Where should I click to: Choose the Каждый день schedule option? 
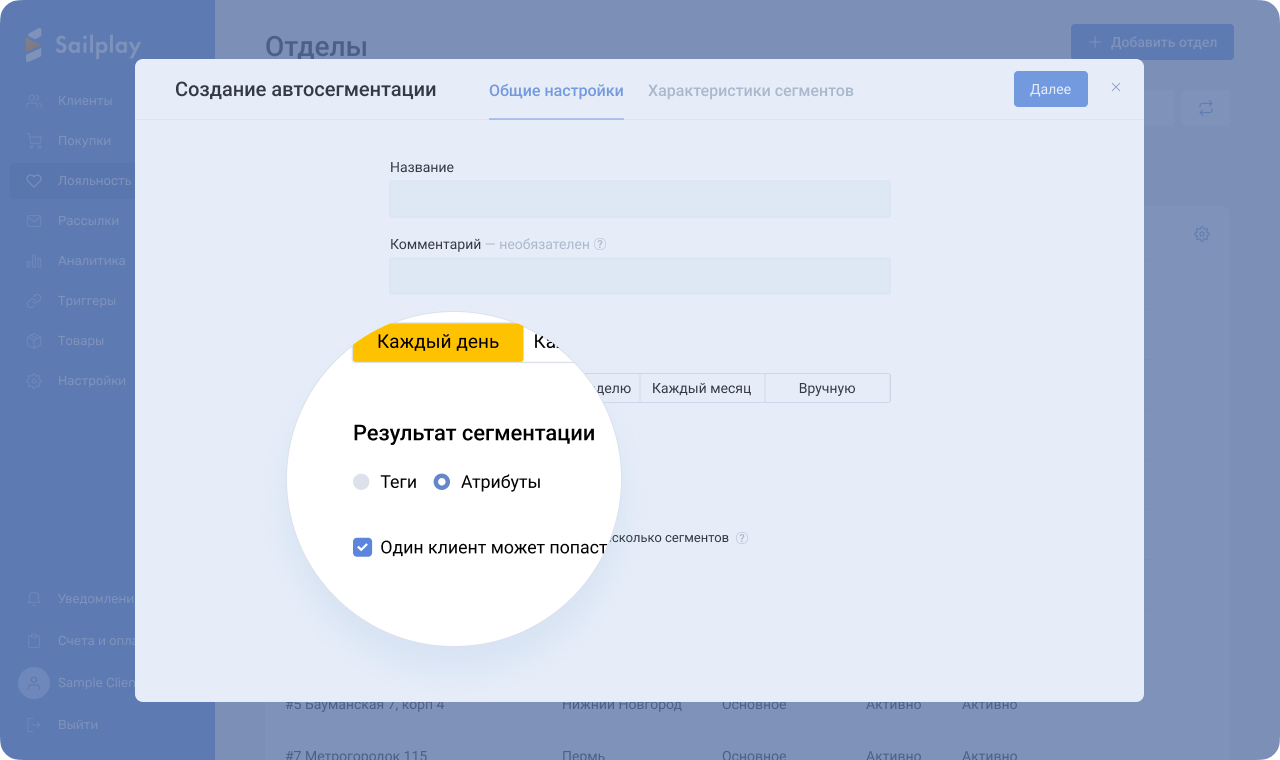438,342
